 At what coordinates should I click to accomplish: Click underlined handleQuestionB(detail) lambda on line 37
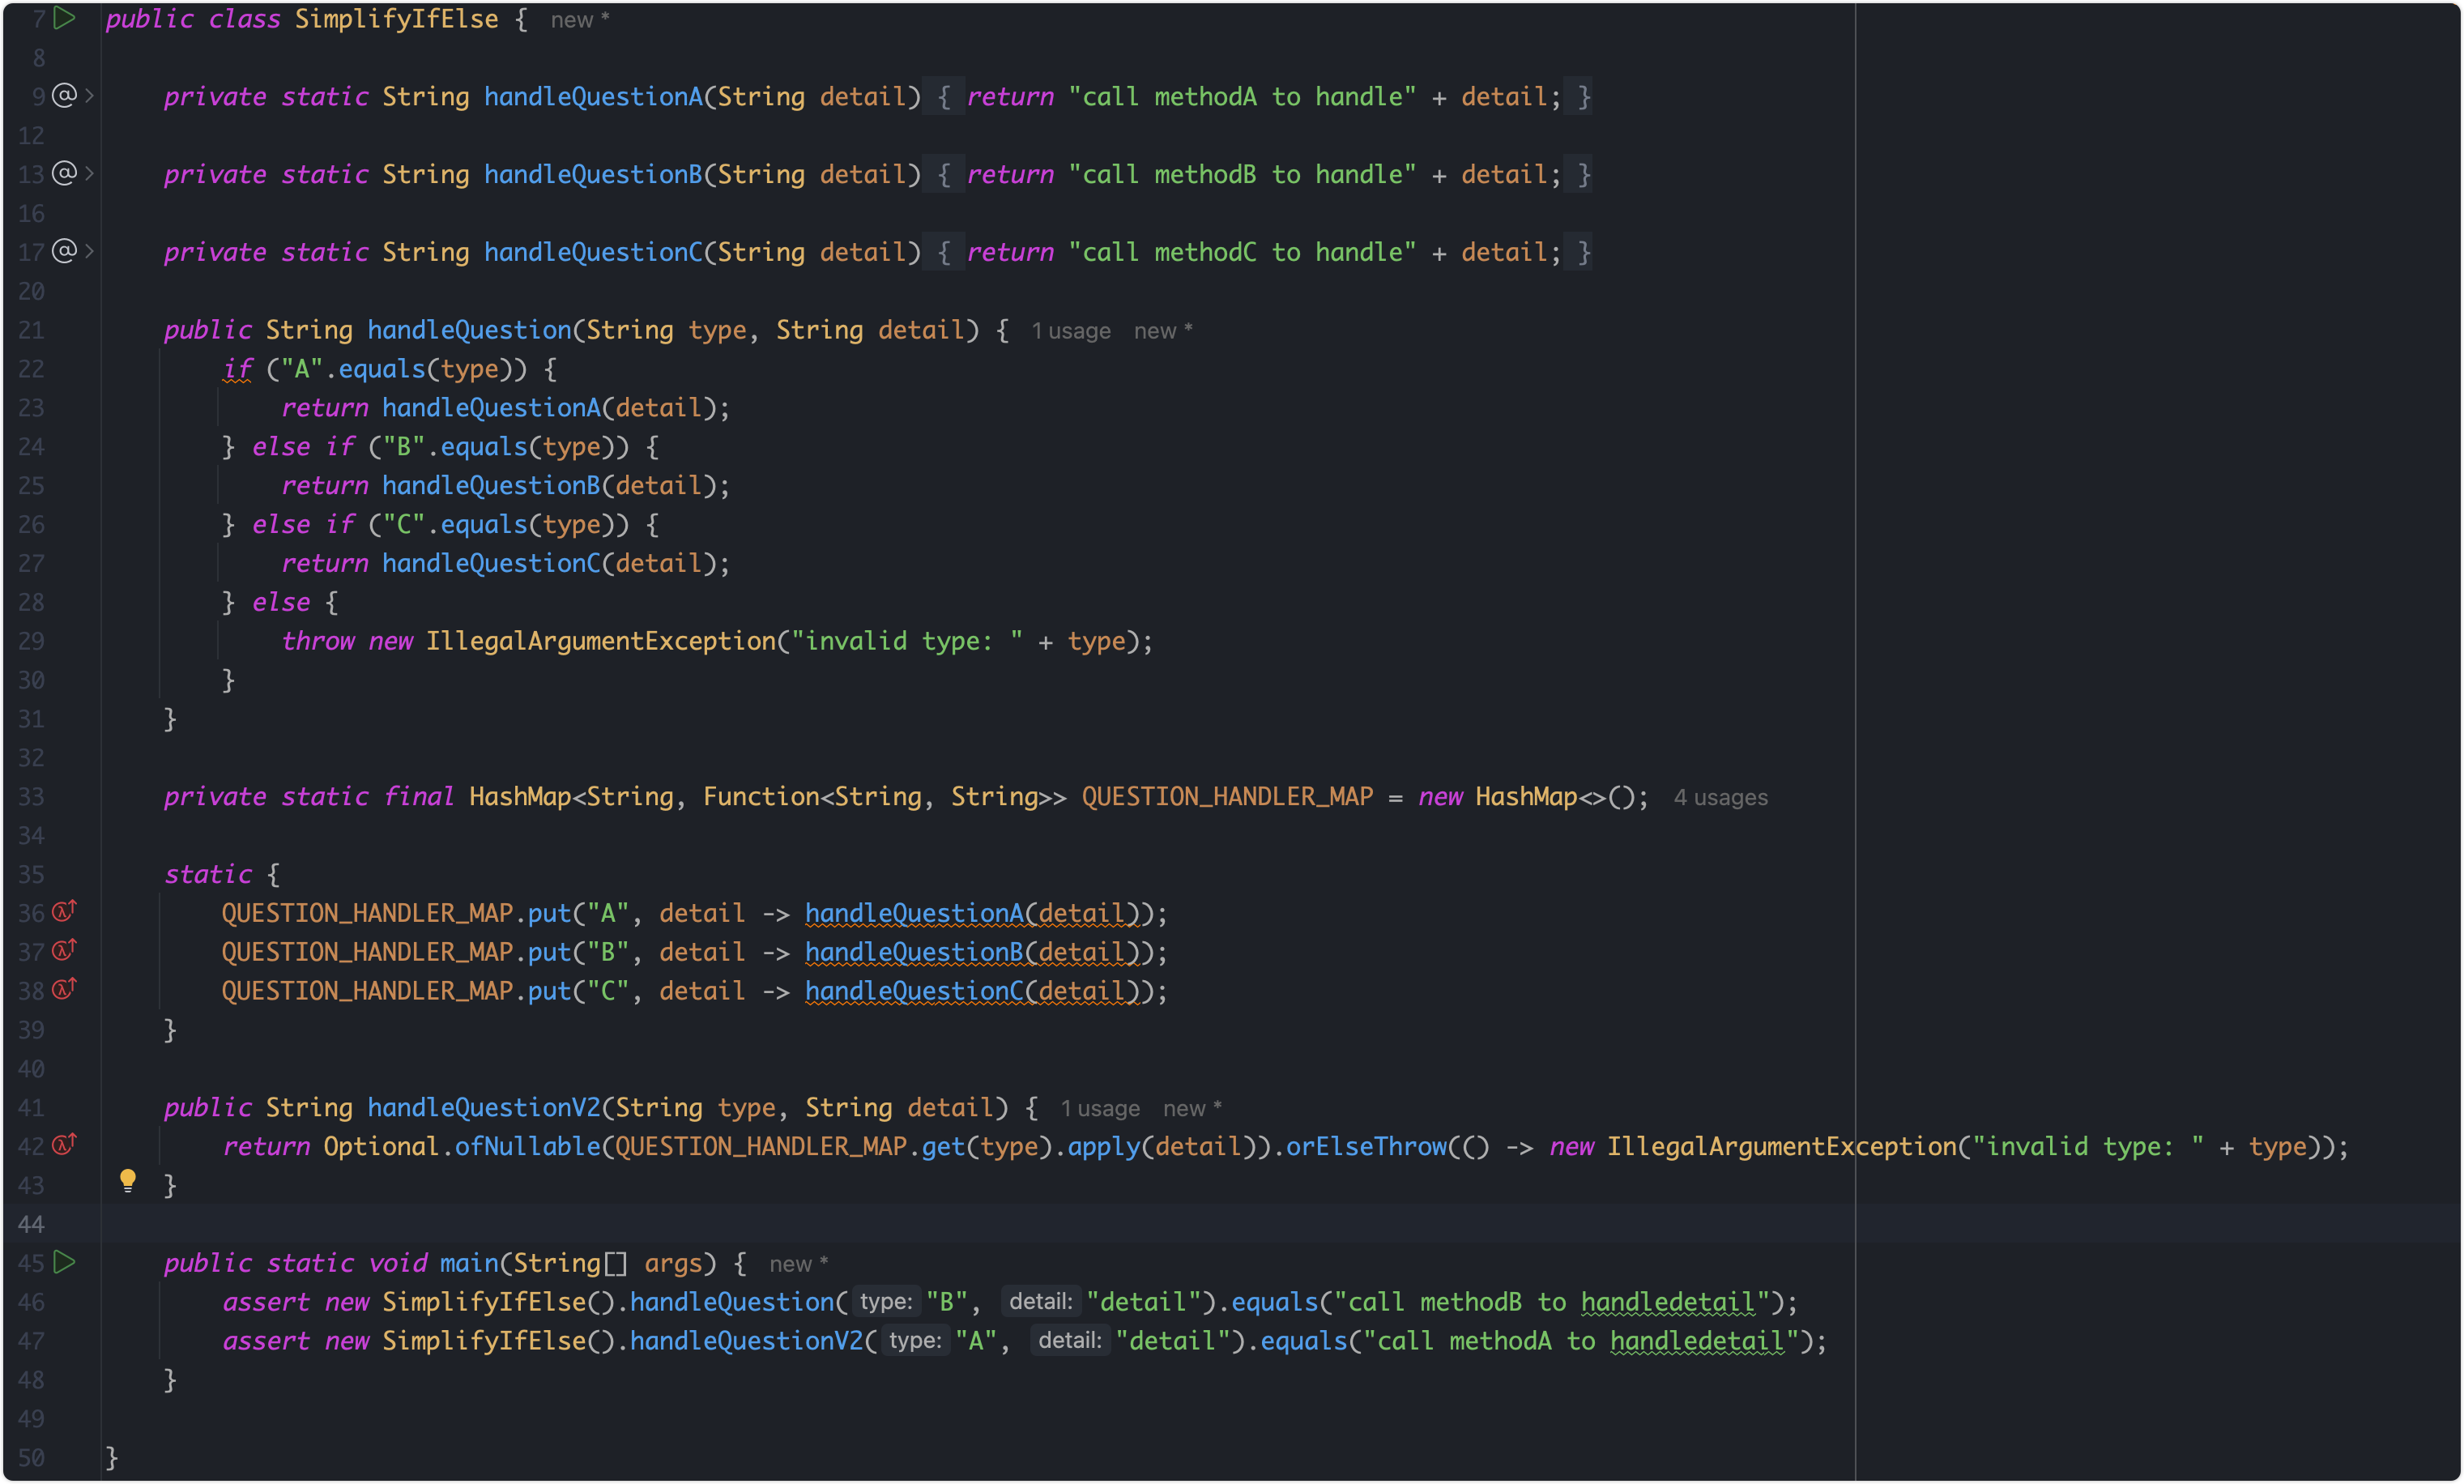(972, 952)
